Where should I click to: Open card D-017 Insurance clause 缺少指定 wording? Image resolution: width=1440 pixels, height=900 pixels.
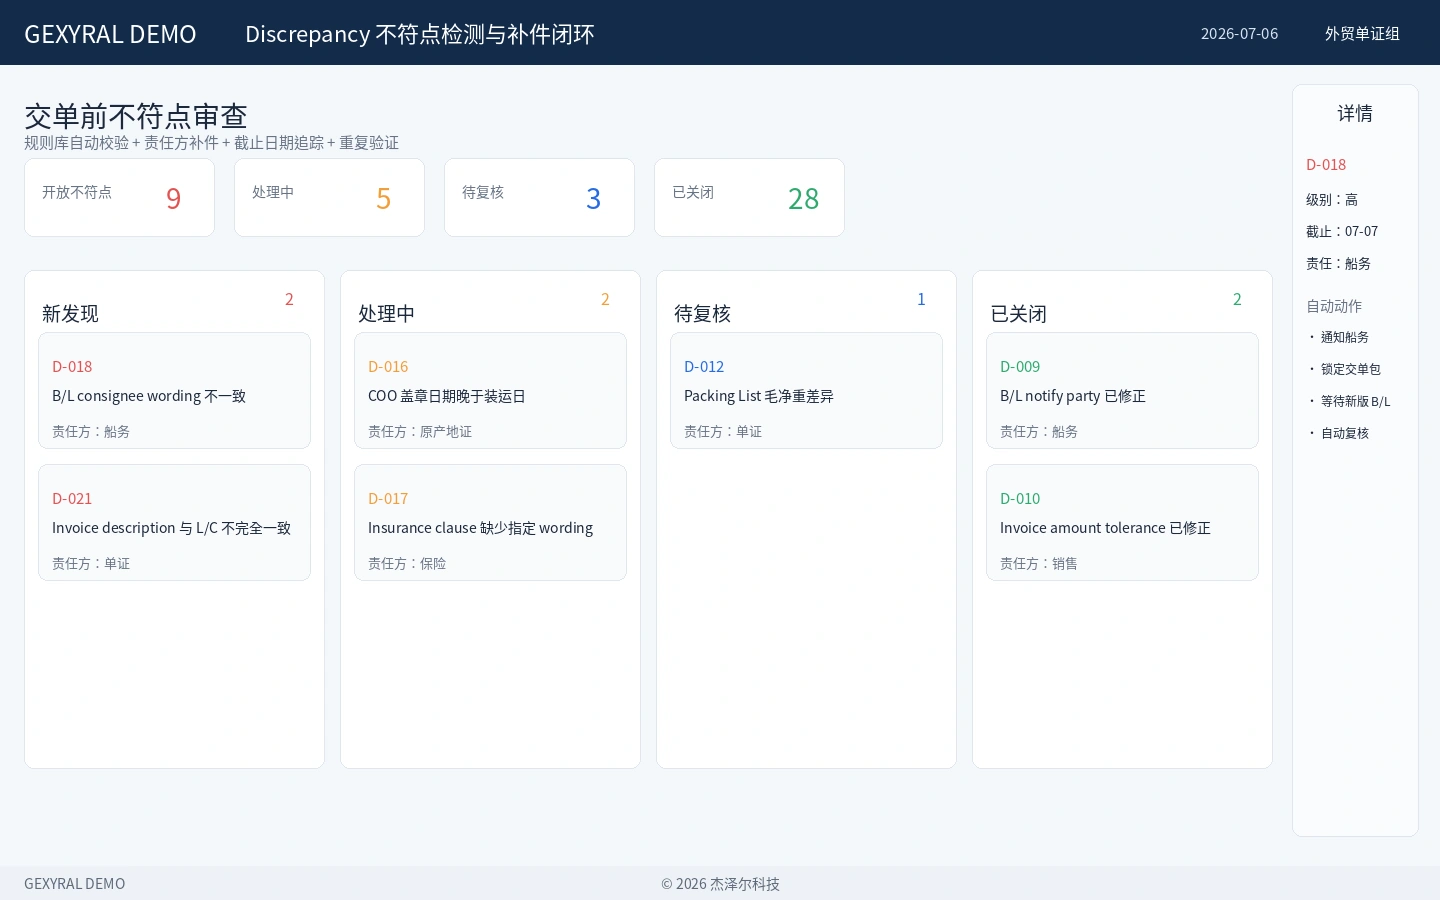point(490,523)
